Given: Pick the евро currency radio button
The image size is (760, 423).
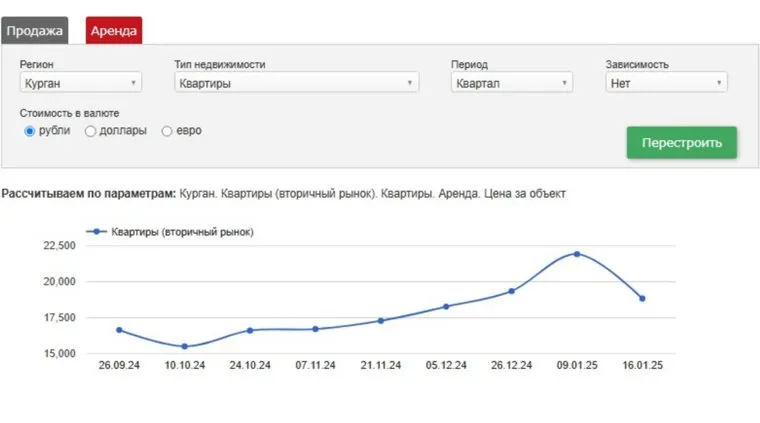Looking at the screenshot, I should [x=167, y=131].
